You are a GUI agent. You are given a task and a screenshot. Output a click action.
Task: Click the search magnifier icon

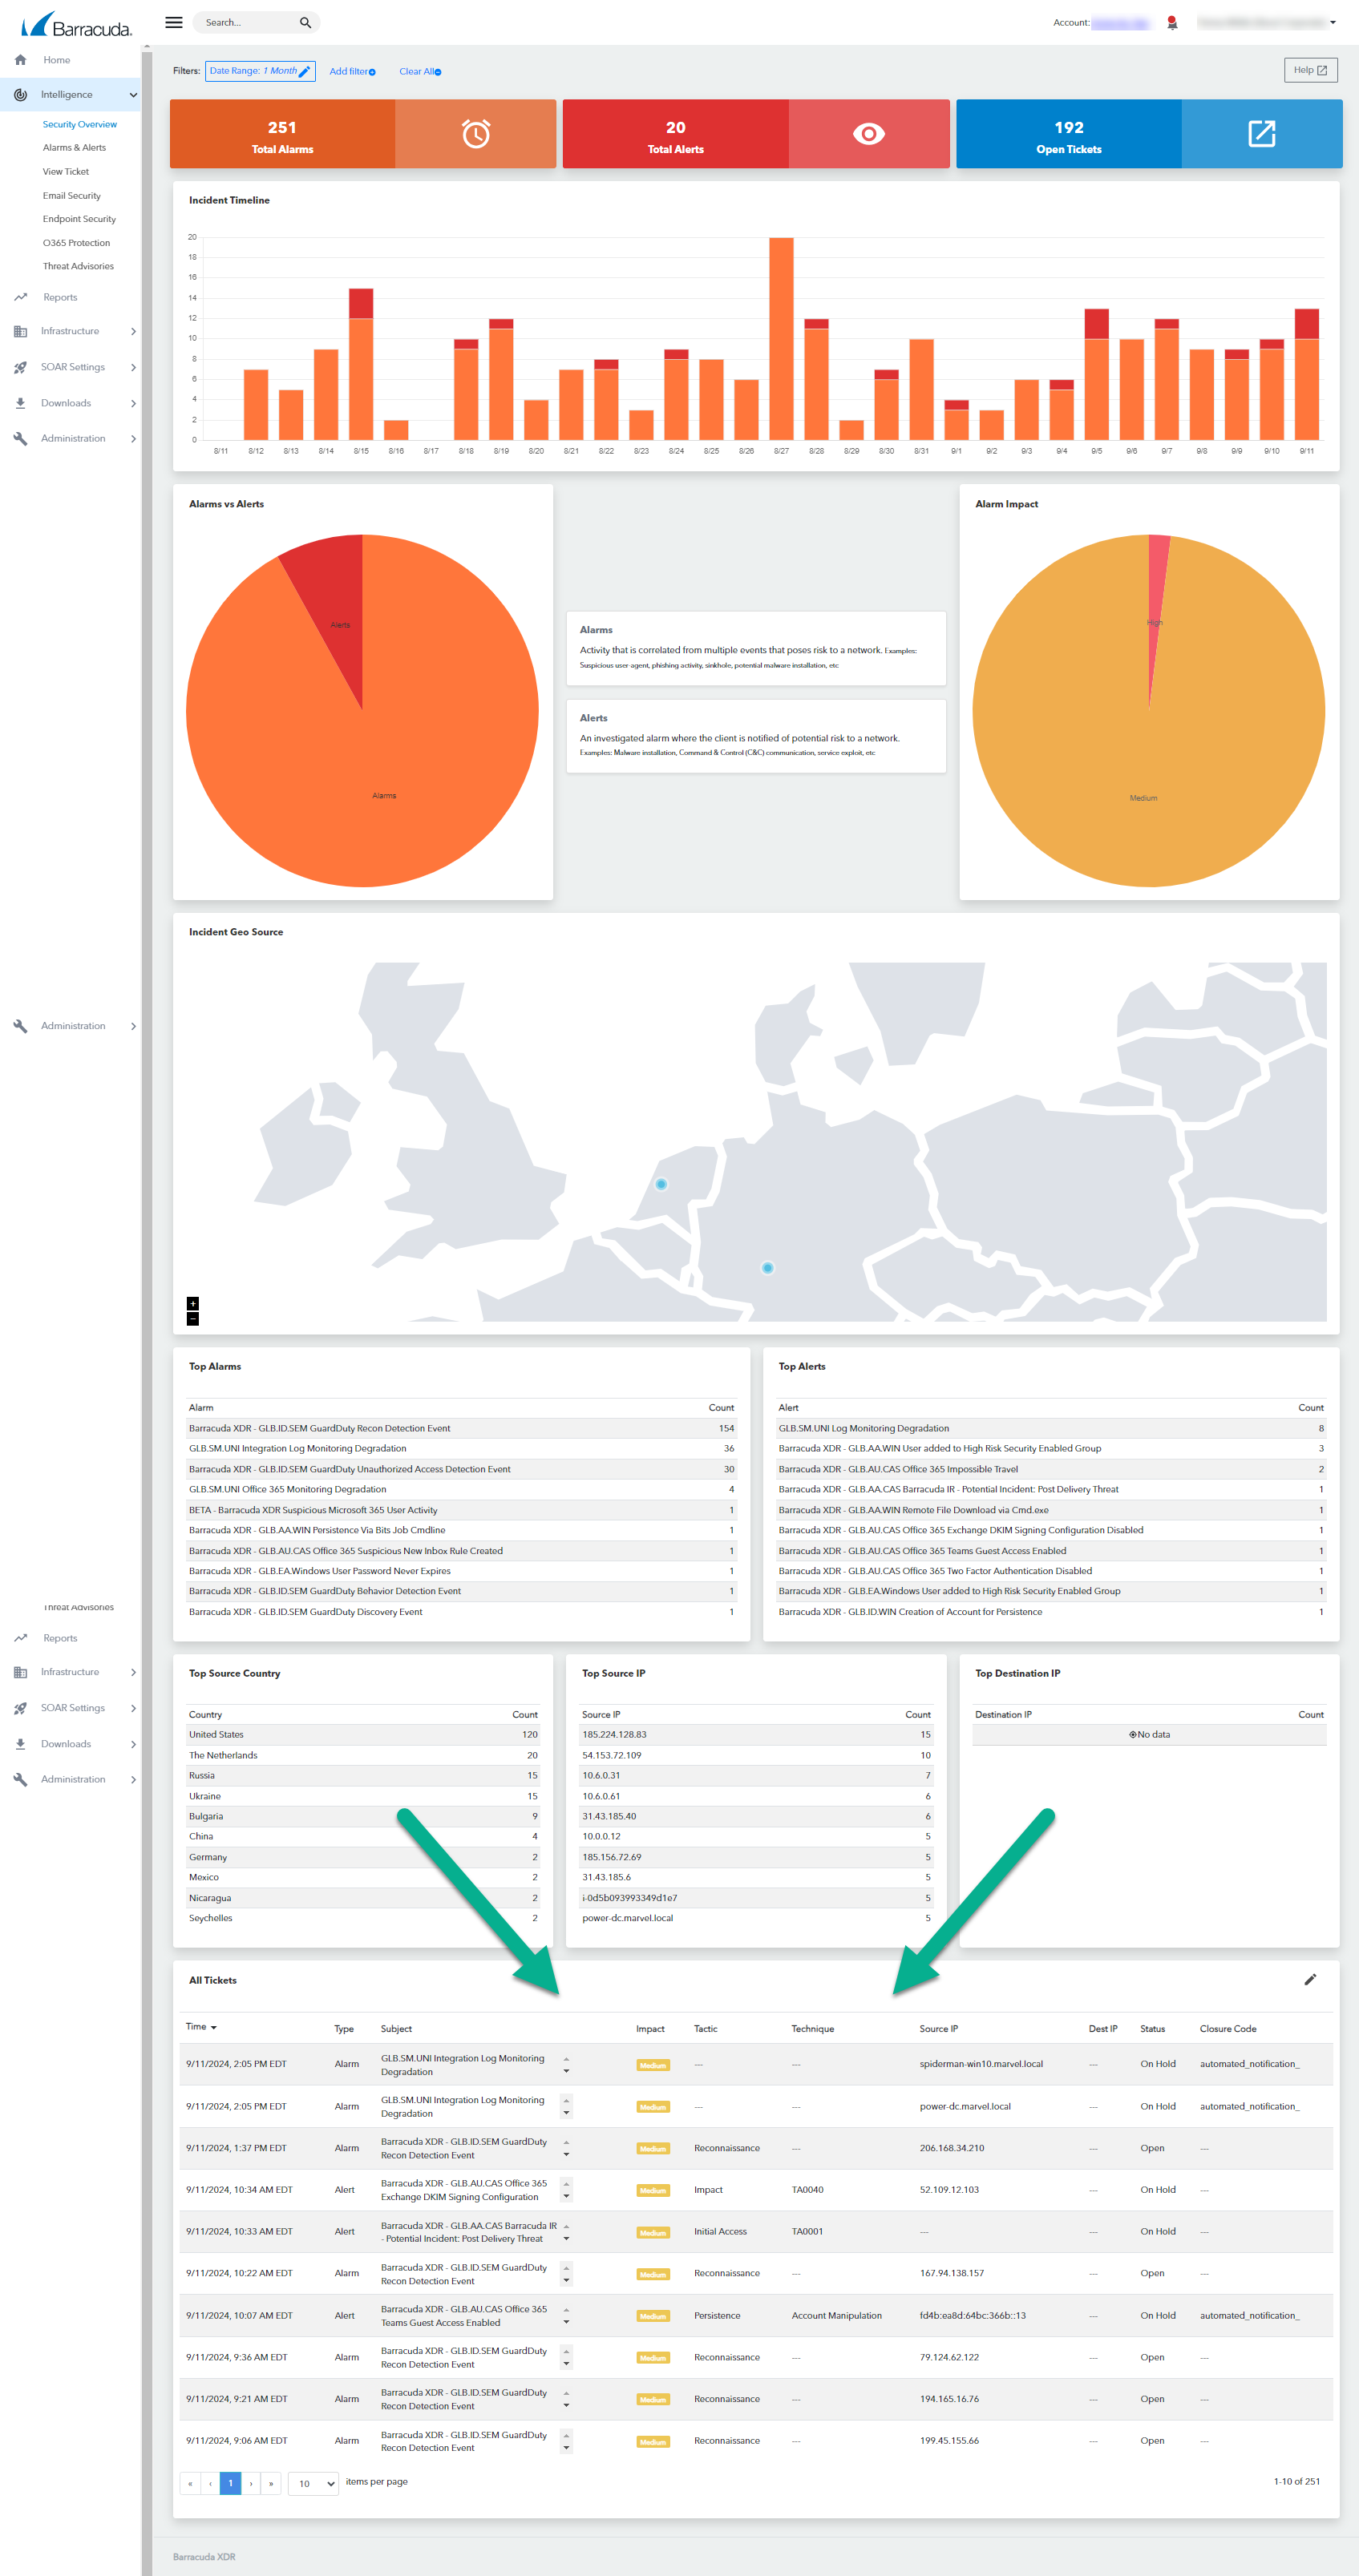tap(305, 22)
